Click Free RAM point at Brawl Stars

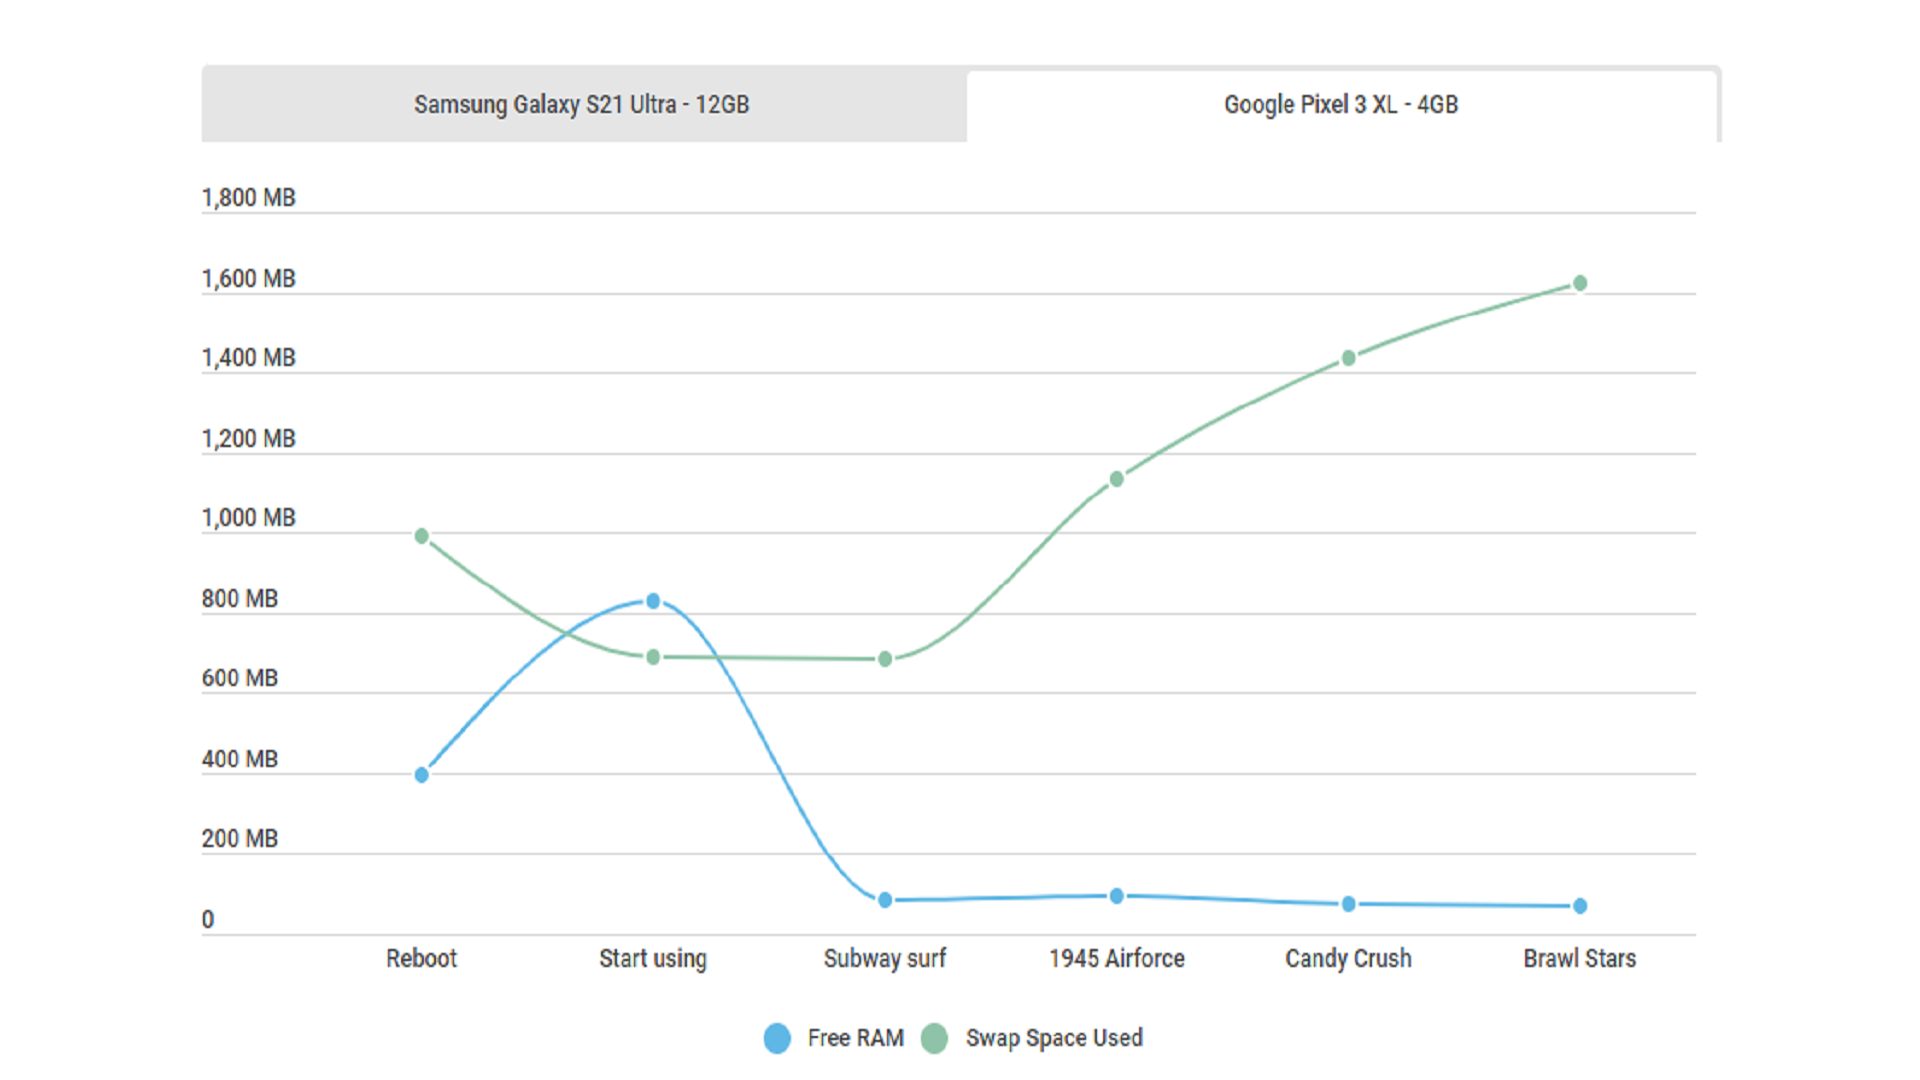click(x=1580, y=906)
